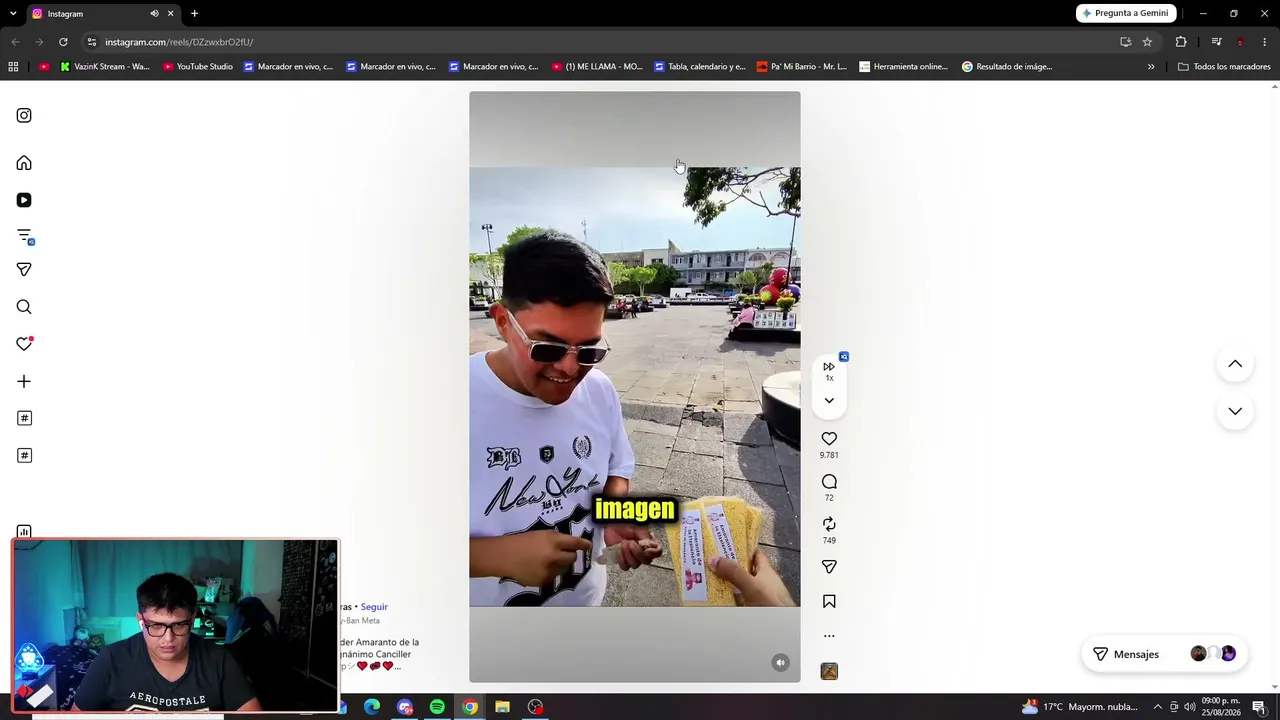Open YouTube Studio bookmark

point(197,67)
